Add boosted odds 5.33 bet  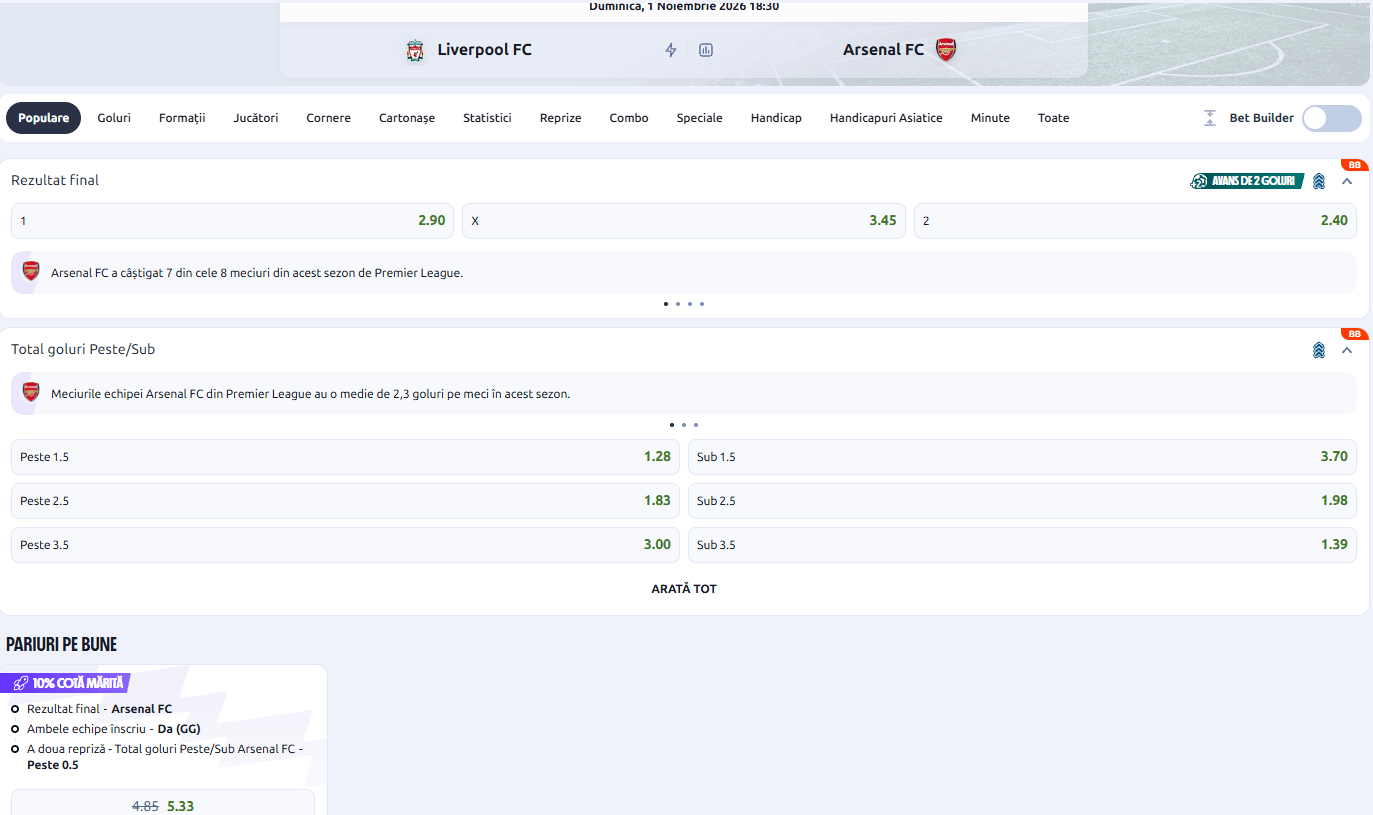click(163, 803)
